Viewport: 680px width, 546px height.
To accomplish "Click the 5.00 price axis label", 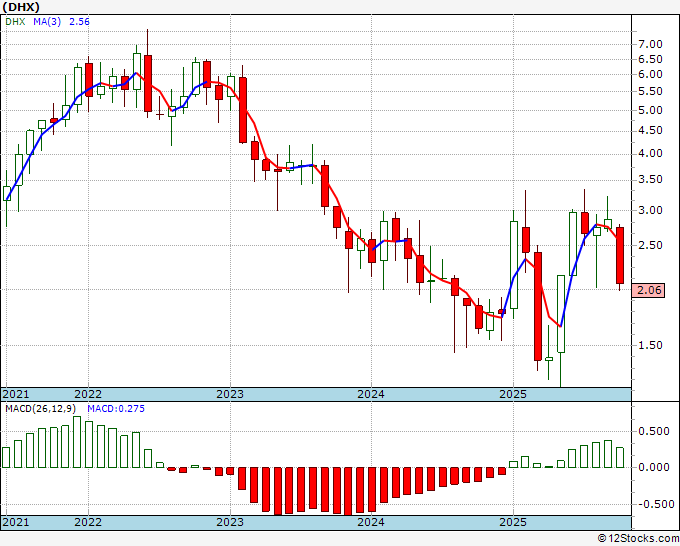I will tap(650, 110).
